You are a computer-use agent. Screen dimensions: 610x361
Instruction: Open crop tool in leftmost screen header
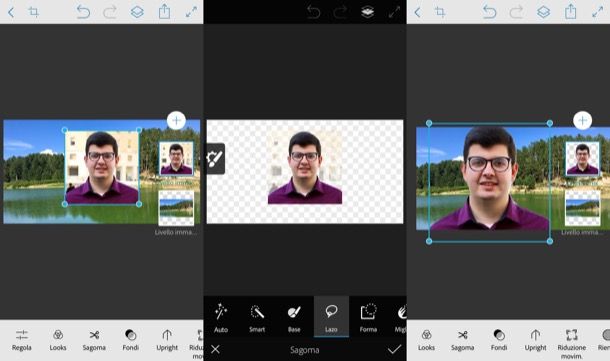point(34,12)
